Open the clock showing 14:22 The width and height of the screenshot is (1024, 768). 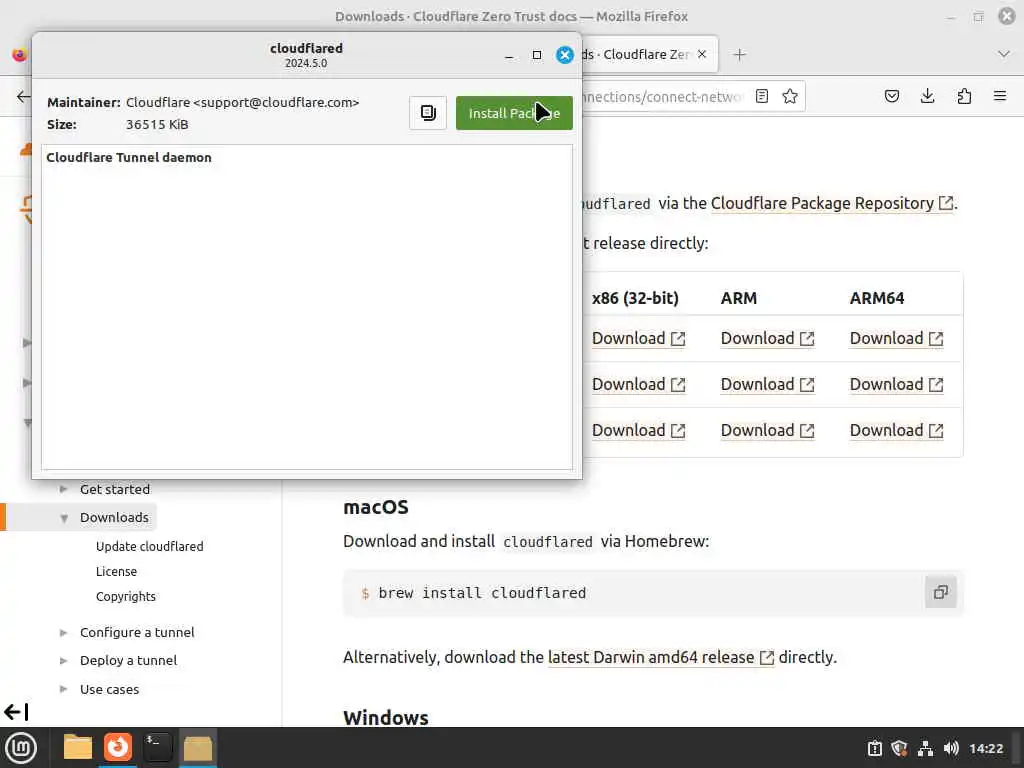click(x=985, y=748)
